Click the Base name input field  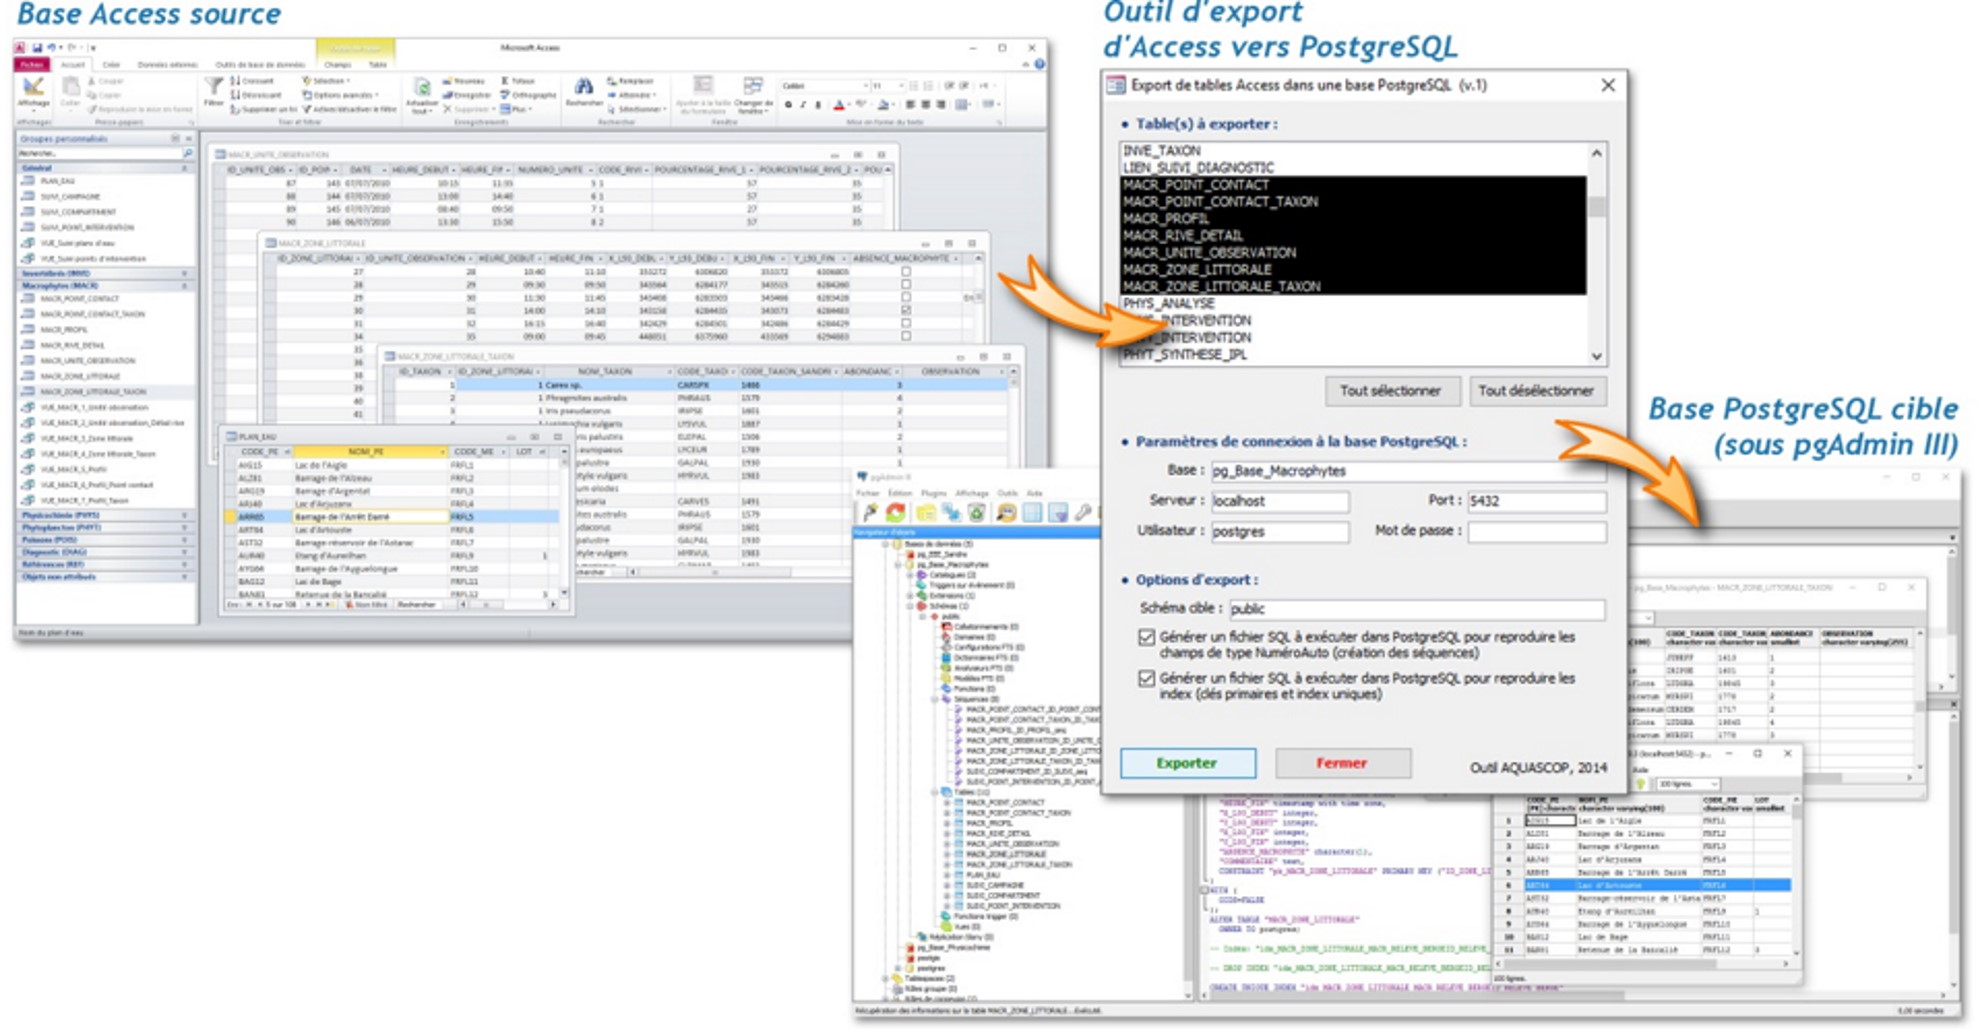click(1408, 471)
